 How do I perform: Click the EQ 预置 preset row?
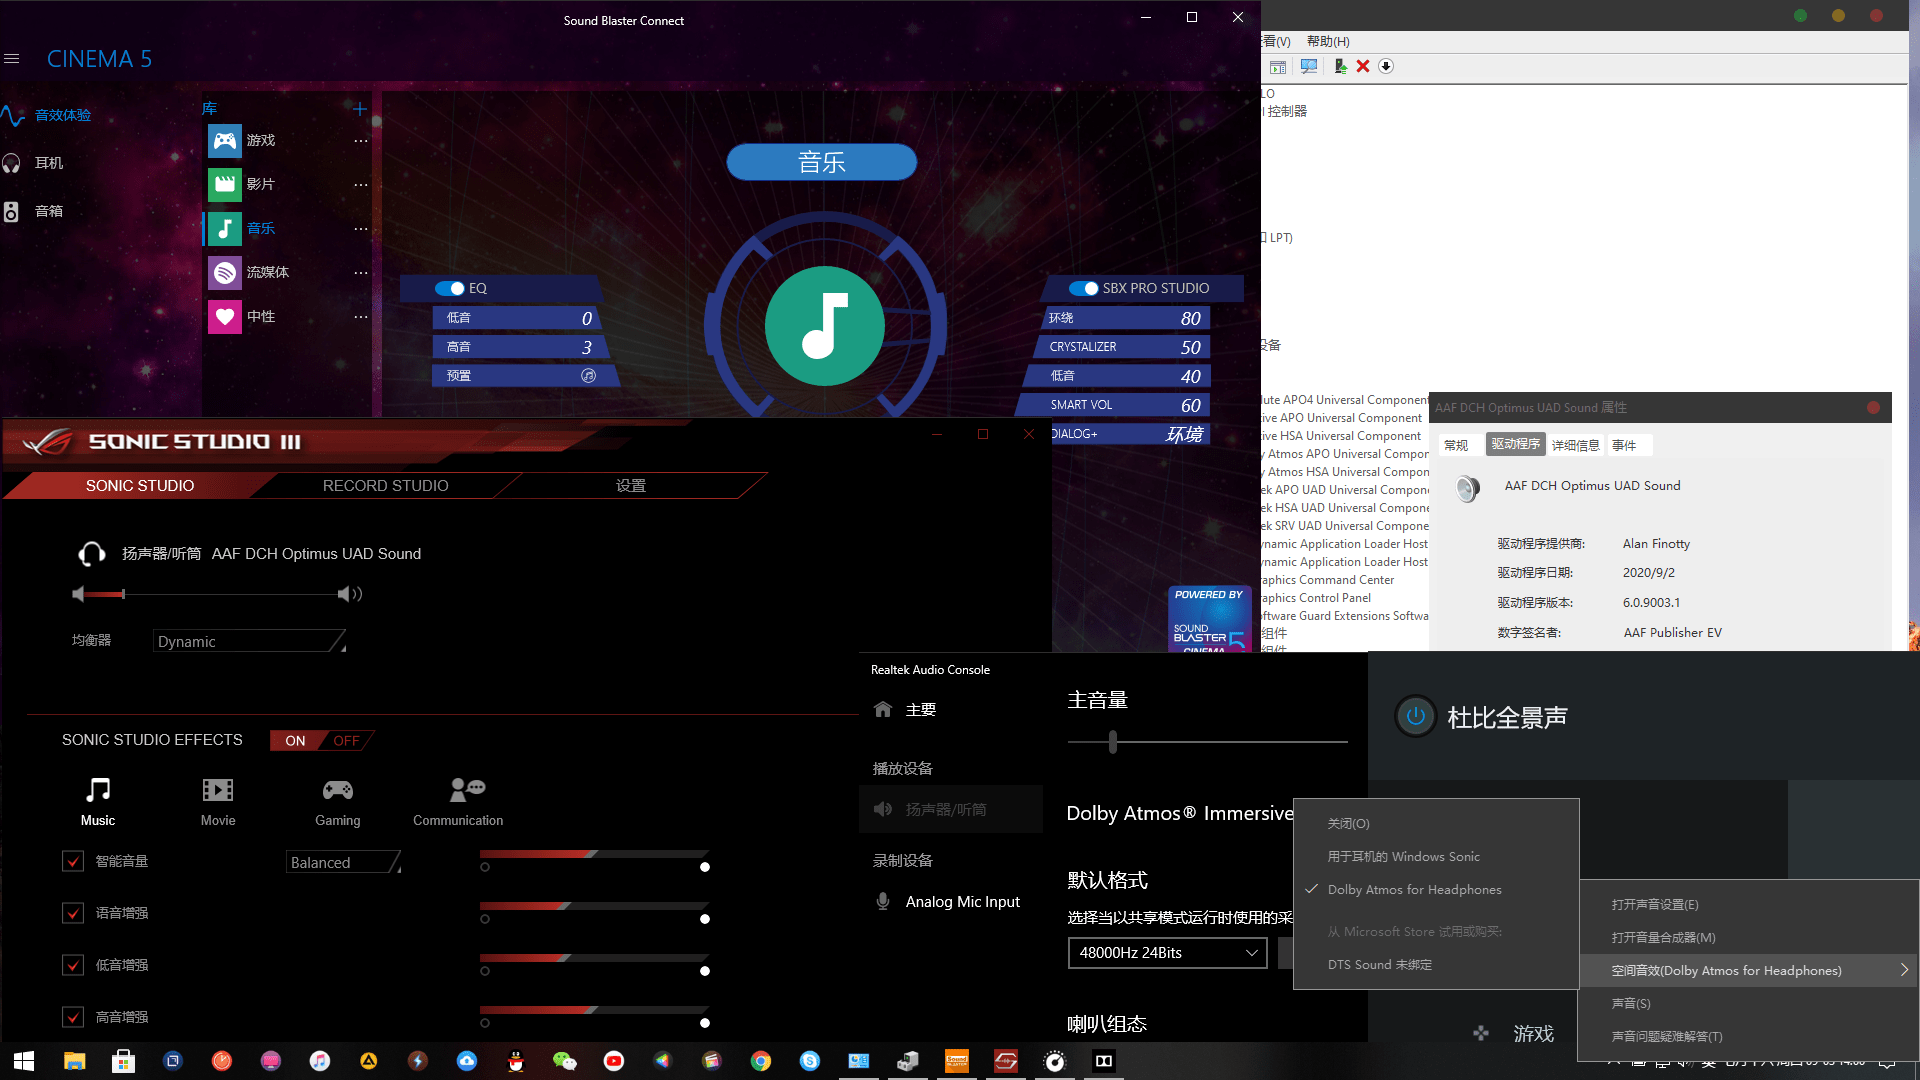click(524, 376)
